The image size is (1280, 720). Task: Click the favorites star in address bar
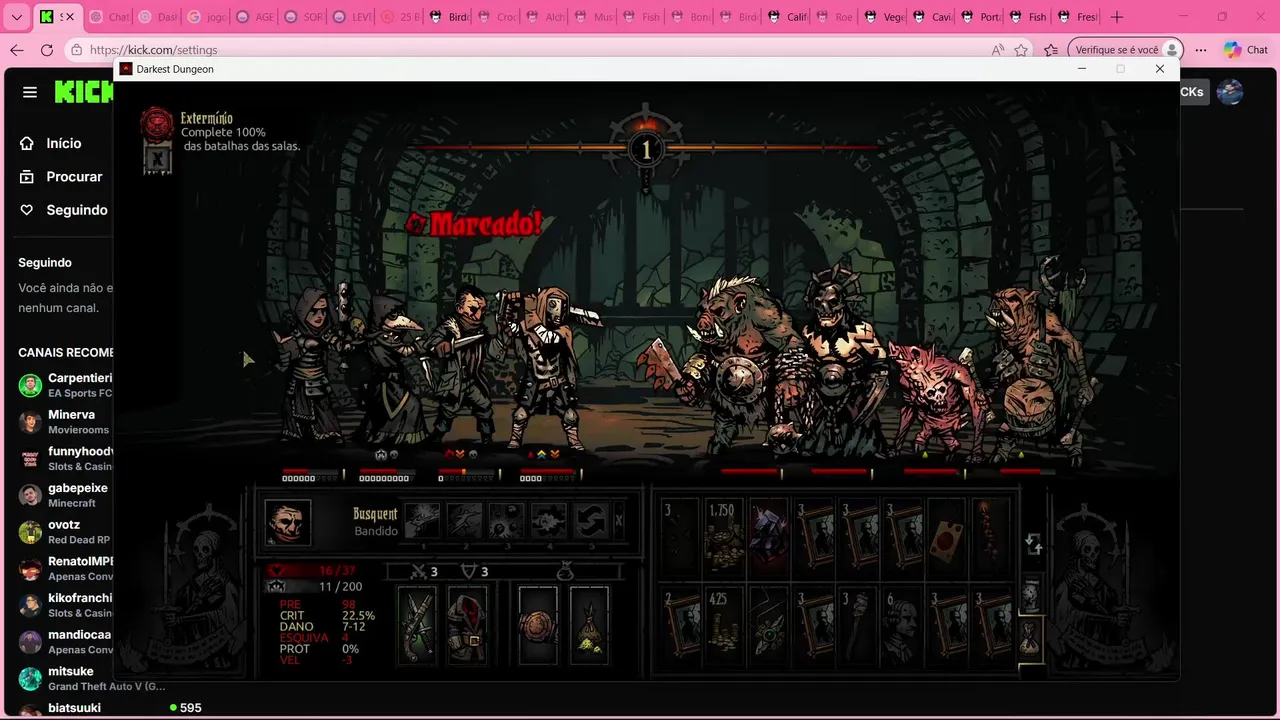[1021, 50]
